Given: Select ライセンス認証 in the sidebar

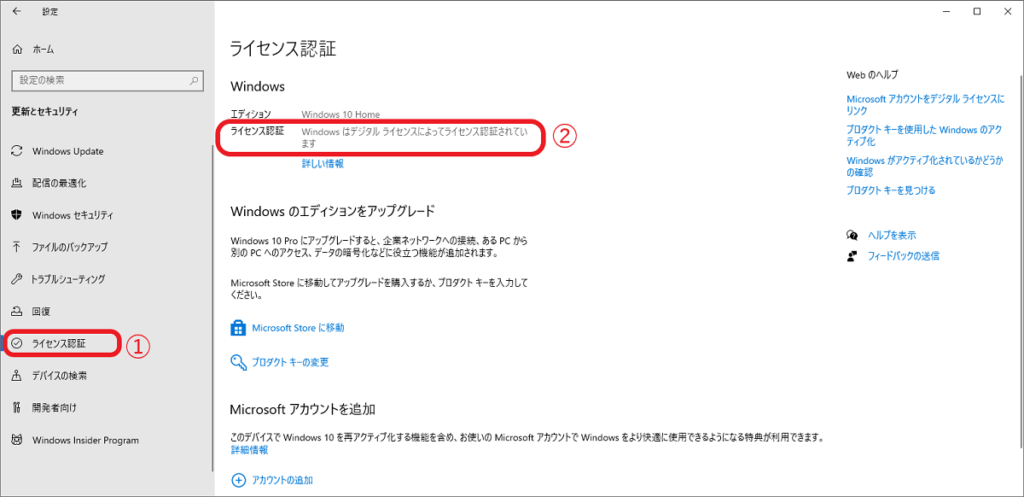Looking at the screenshot, I should coord(59,343).
